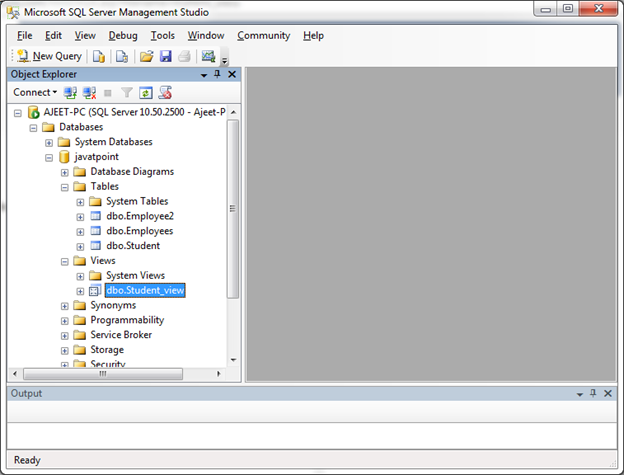The image size is (624, 475).
Task: Expand the dbo.Employees table node
Action: point(80,232)
